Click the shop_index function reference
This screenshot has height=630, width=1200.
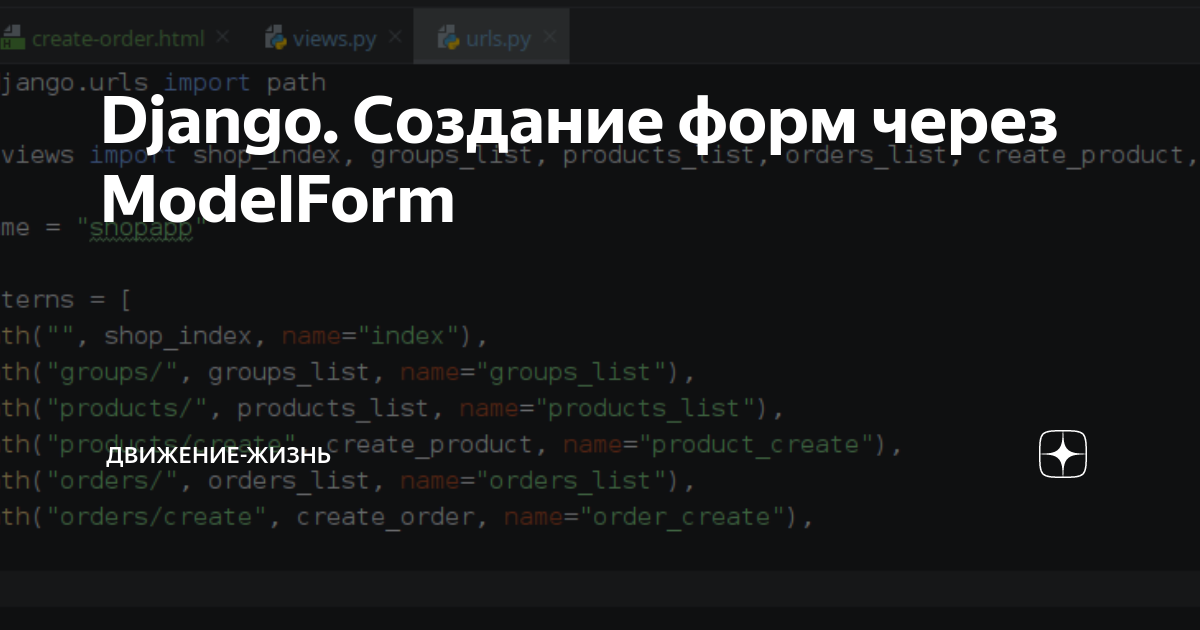175,336
